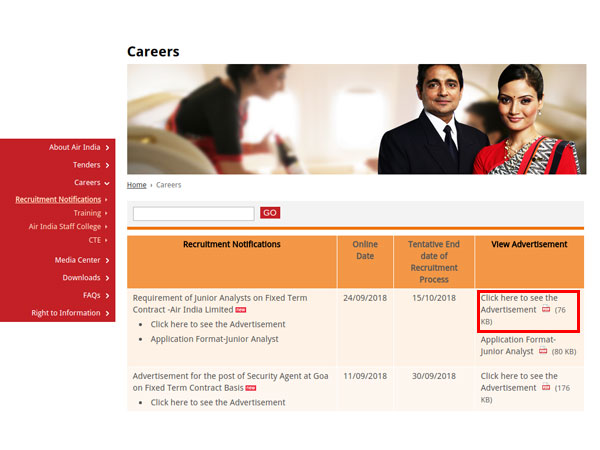
Task: Click Junior Analysts 'Click here to see the Advertisement' bullet link
Action: [x=218, y=324]
